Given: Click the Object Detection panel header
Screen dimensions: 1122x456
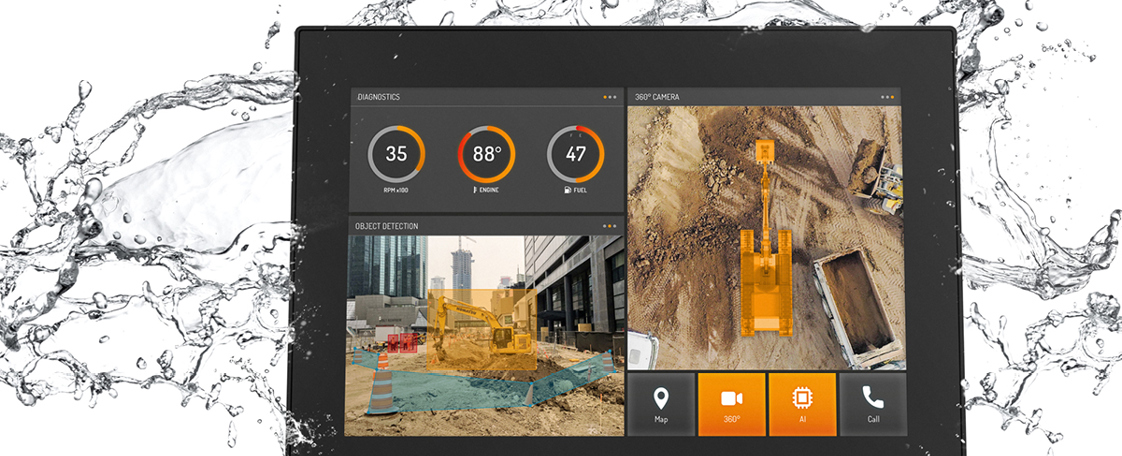Looking at the screenshot, I should (387, 226).
